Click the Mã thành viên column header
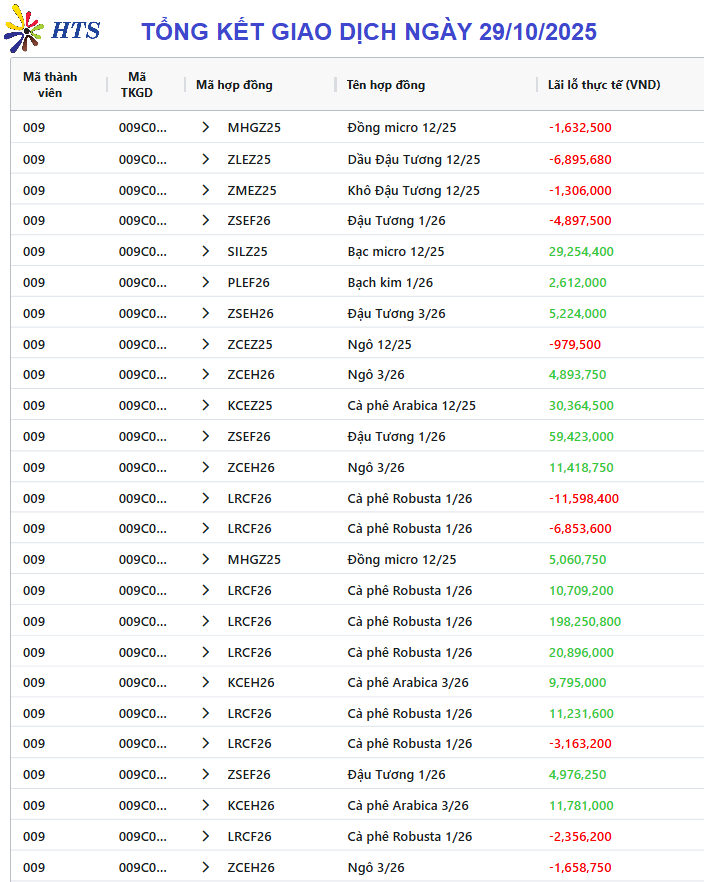The width and height of the screenshot is (704, 882). click(x=50, y=85)
